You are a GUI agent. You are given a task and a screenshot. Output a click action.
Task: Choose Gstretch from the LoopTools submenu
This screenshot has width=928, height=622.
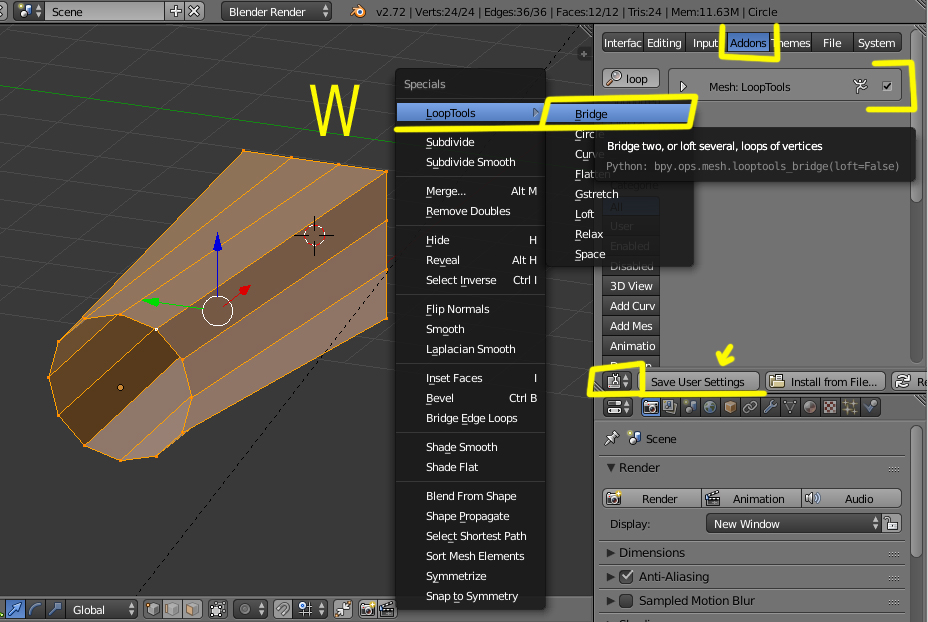[597, 194]
